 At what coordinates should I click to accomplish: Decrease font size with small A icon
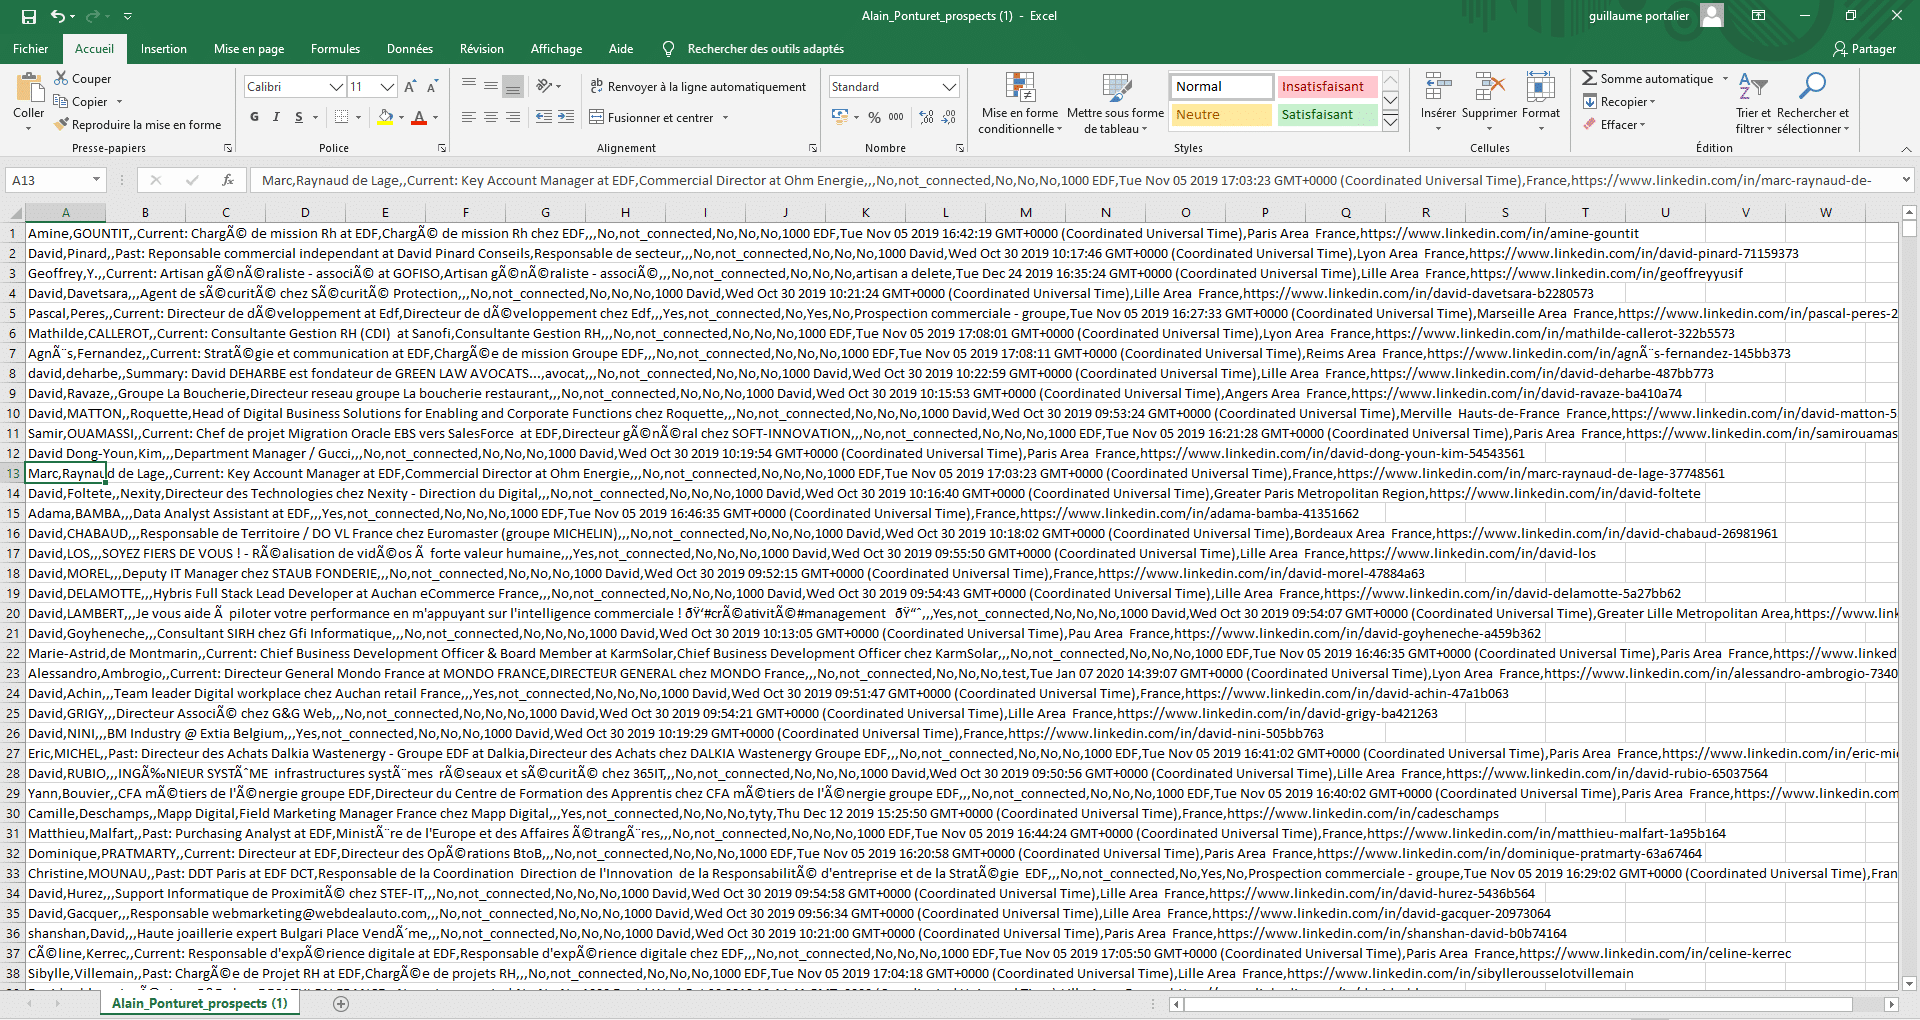point(432,87)
